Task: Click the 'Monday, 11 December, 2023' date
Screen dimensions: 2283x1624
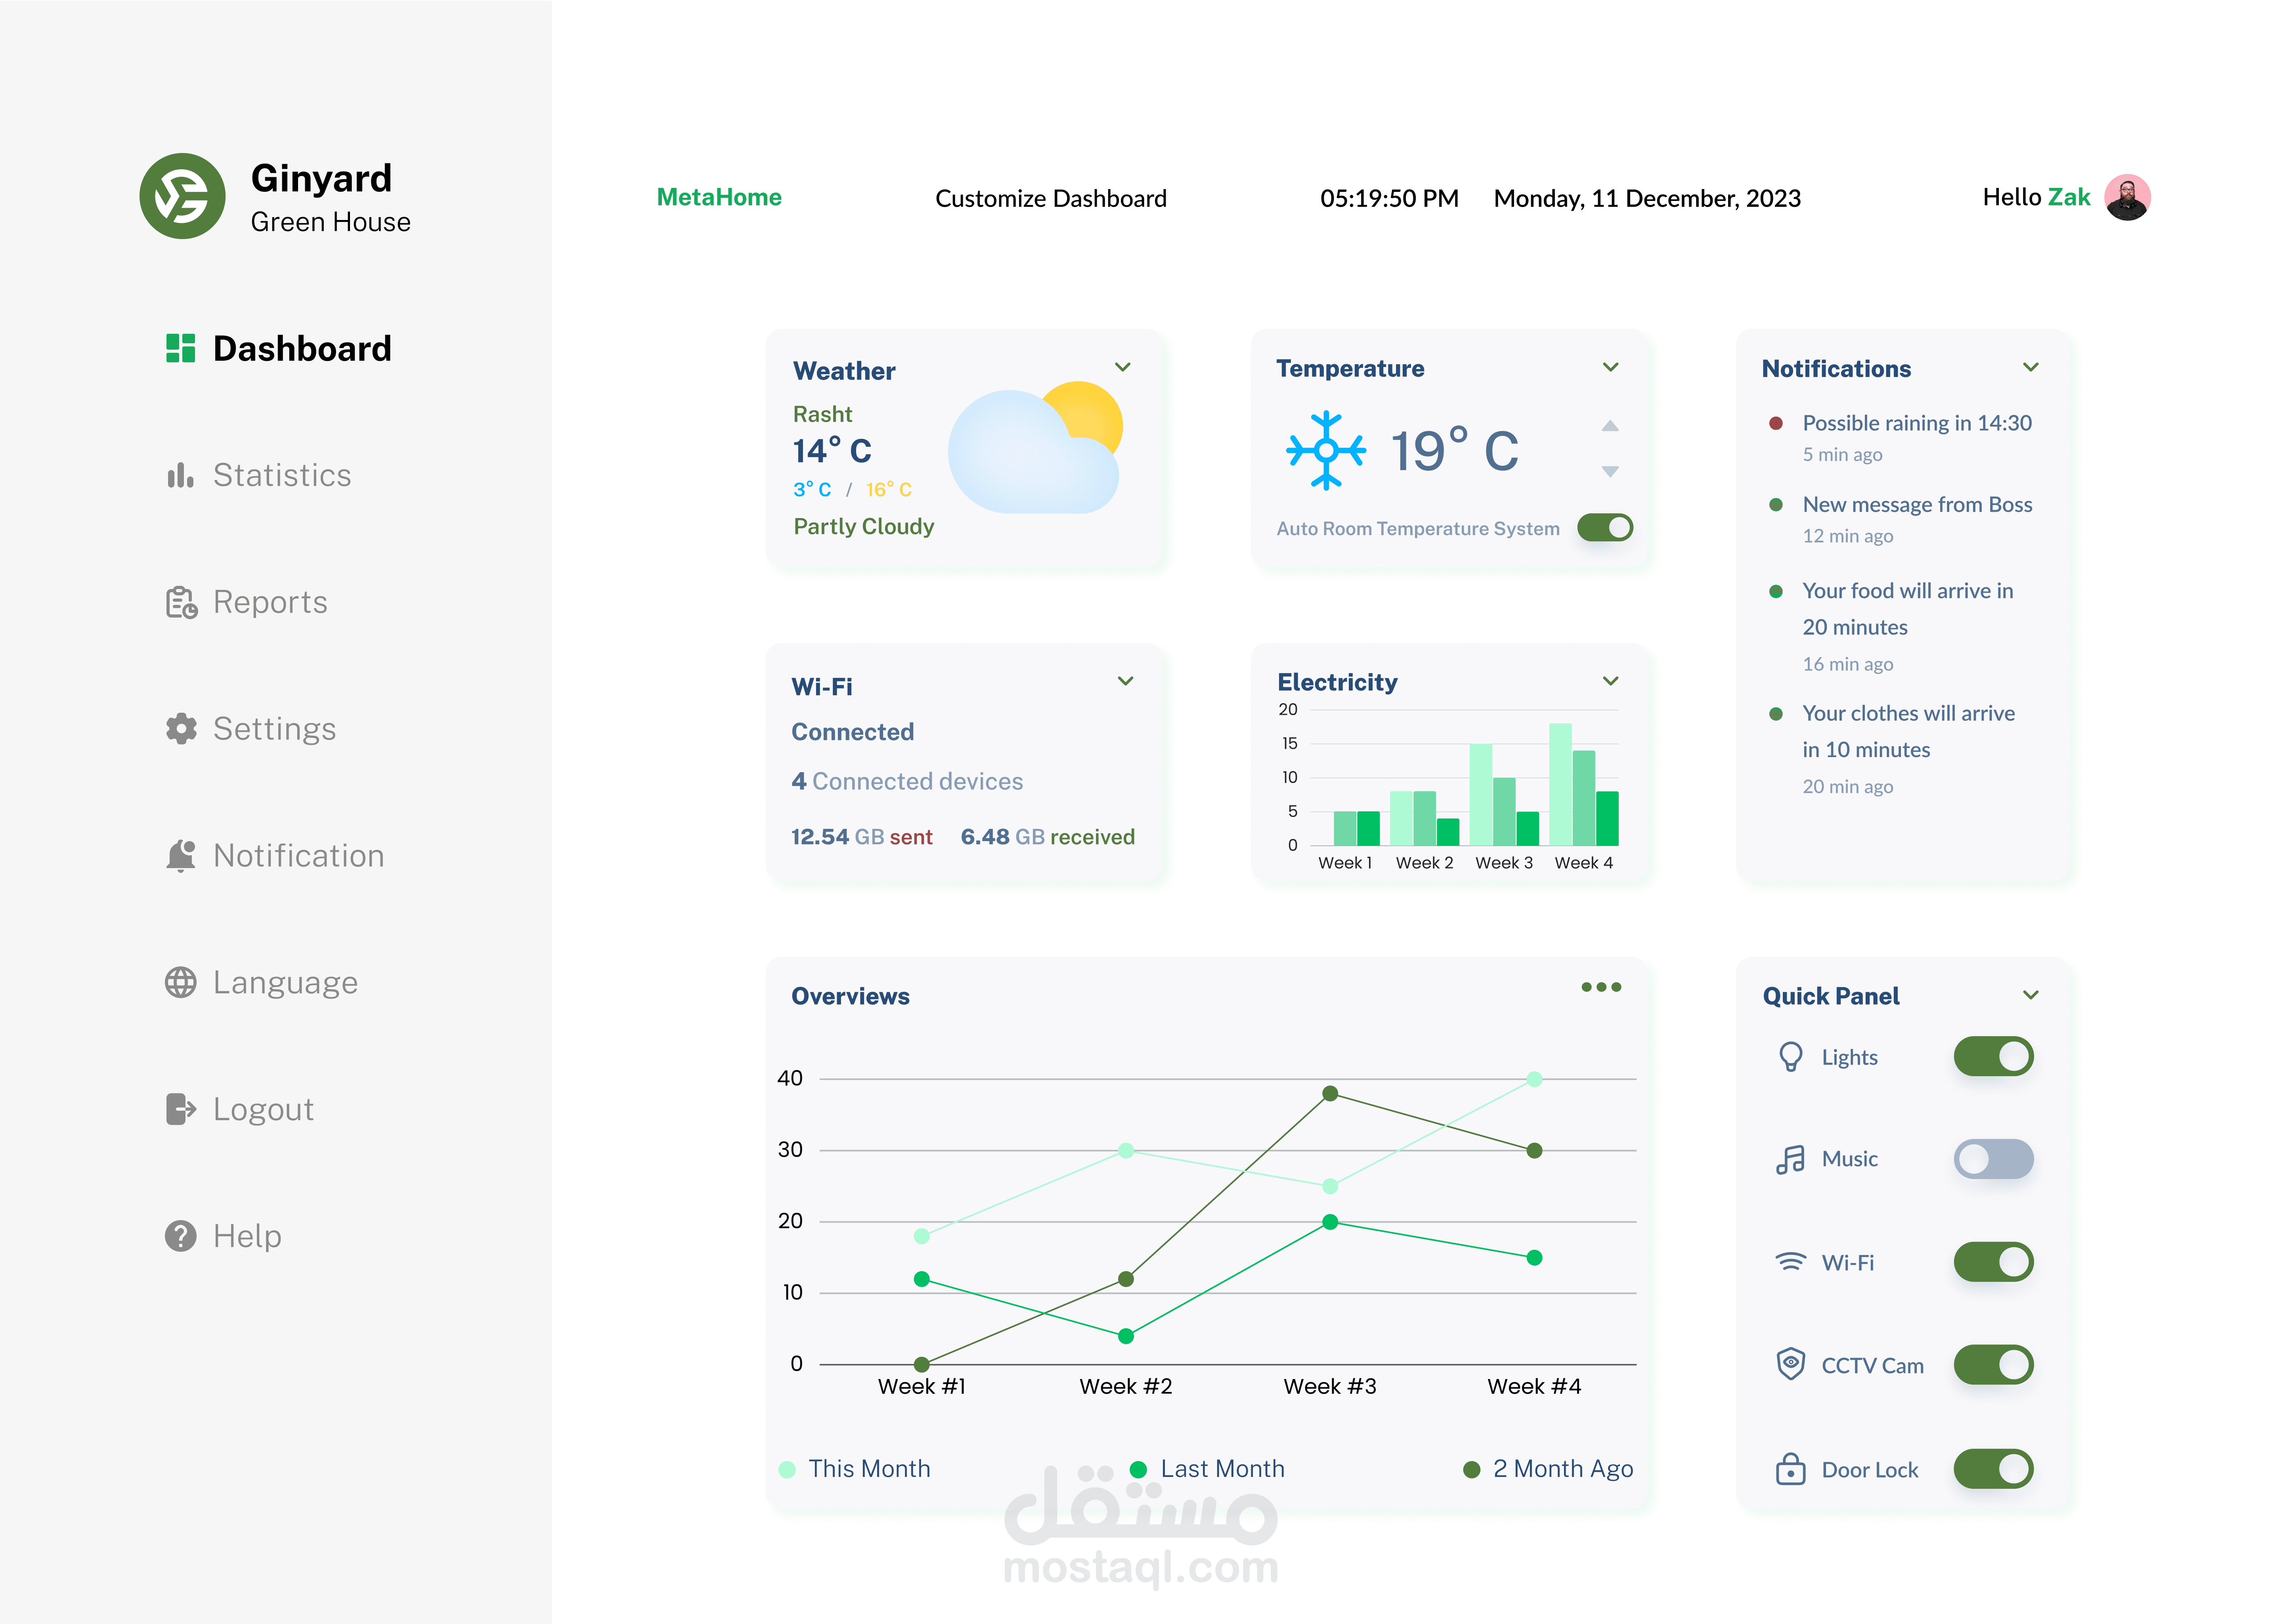Action: click(x=1646, y=198)
